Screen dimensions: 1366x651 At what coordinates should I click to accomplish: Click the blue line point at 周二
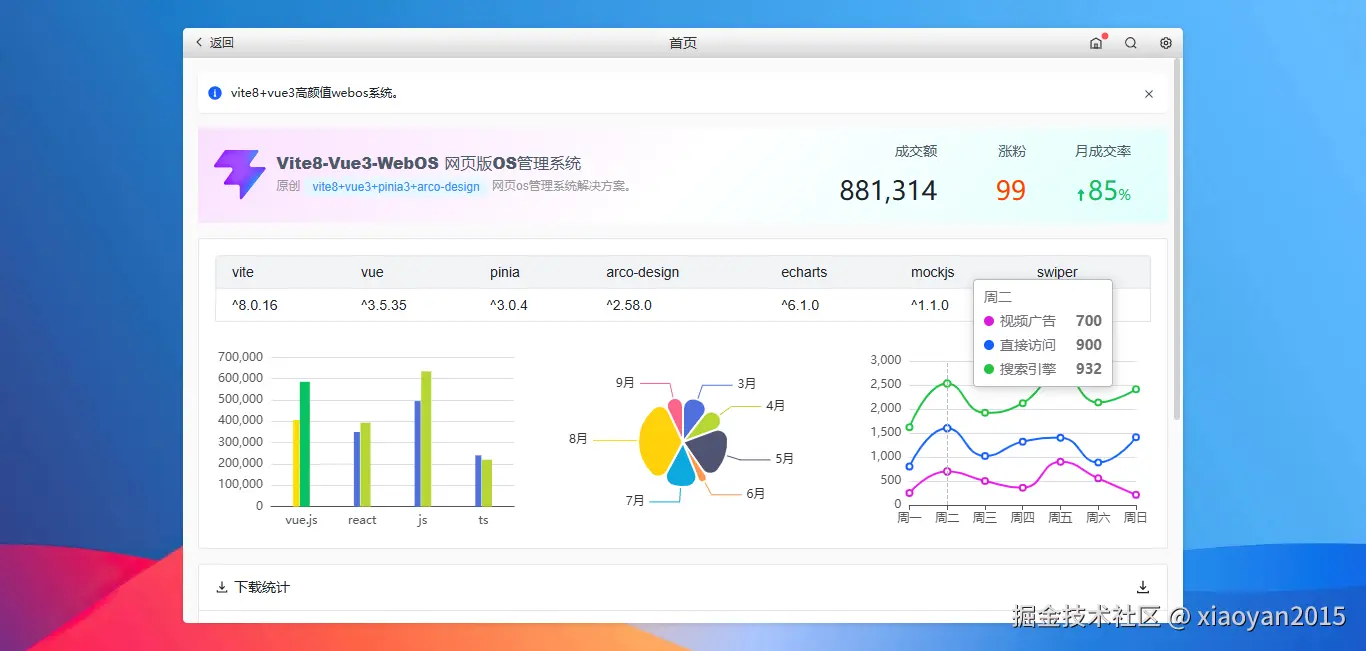tap(947, 428)
